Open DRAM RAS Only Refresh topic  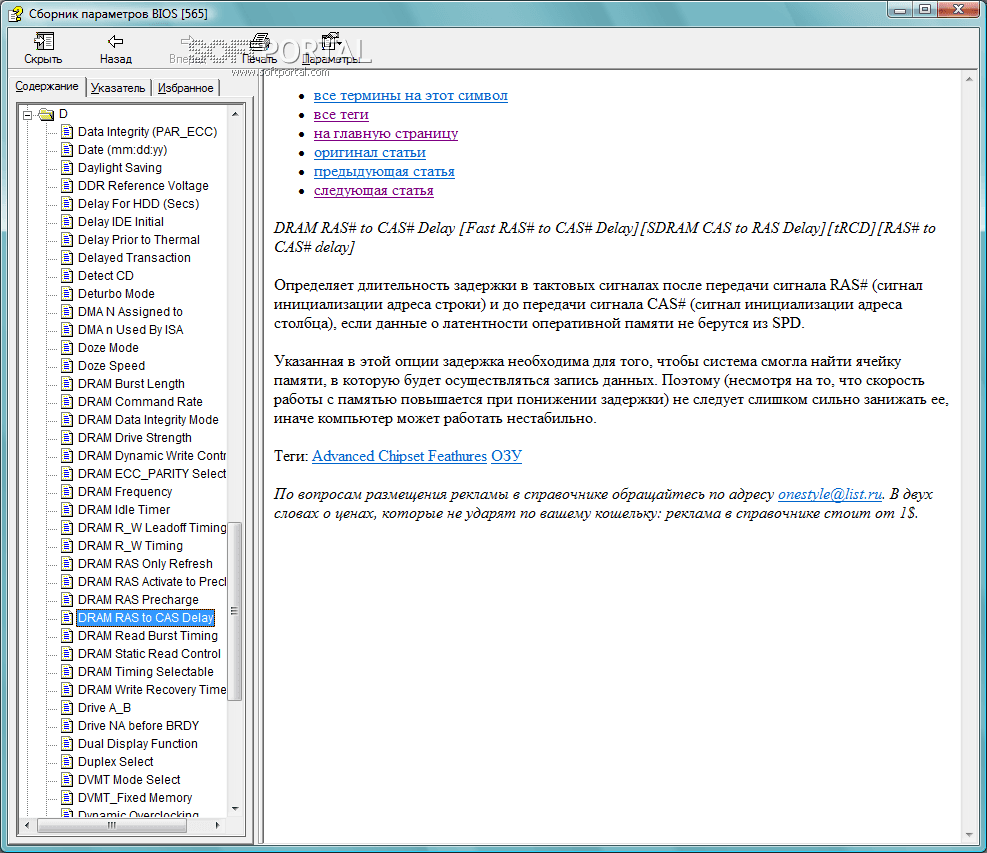point(145,564)
